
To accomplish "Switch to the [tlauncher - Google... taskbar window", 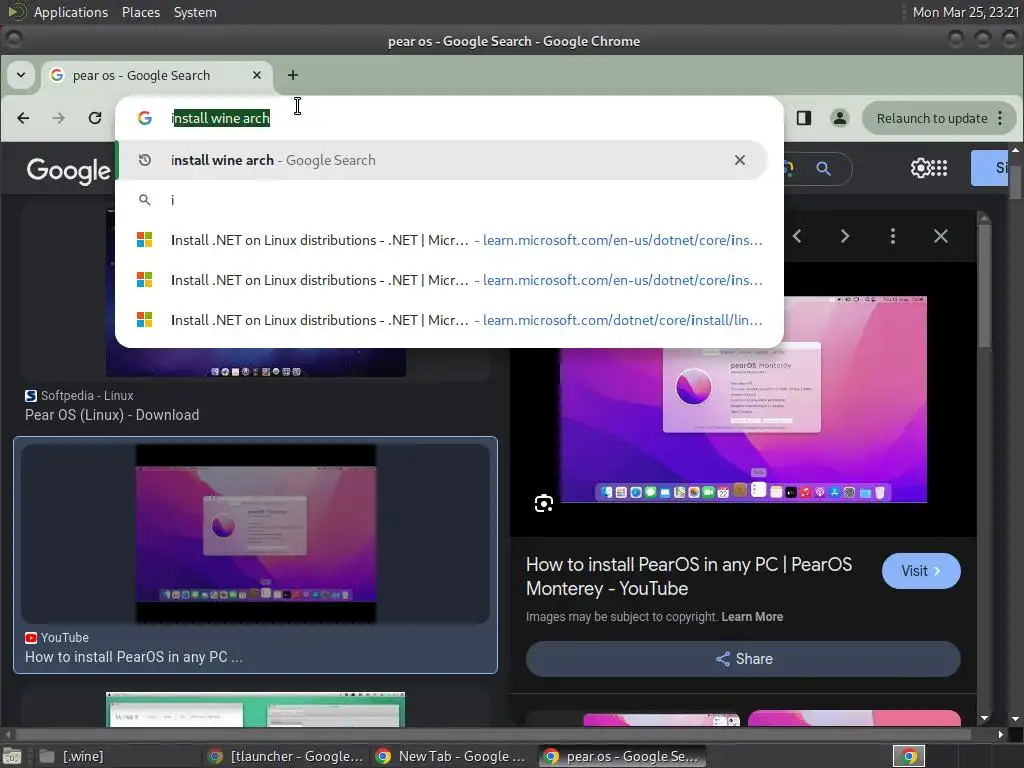I will tap(285, 756).
